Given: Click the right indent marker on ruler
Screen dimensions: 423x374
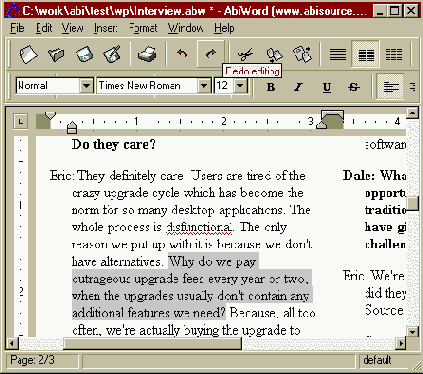Looking at the screenshot, I should (322, 125).
